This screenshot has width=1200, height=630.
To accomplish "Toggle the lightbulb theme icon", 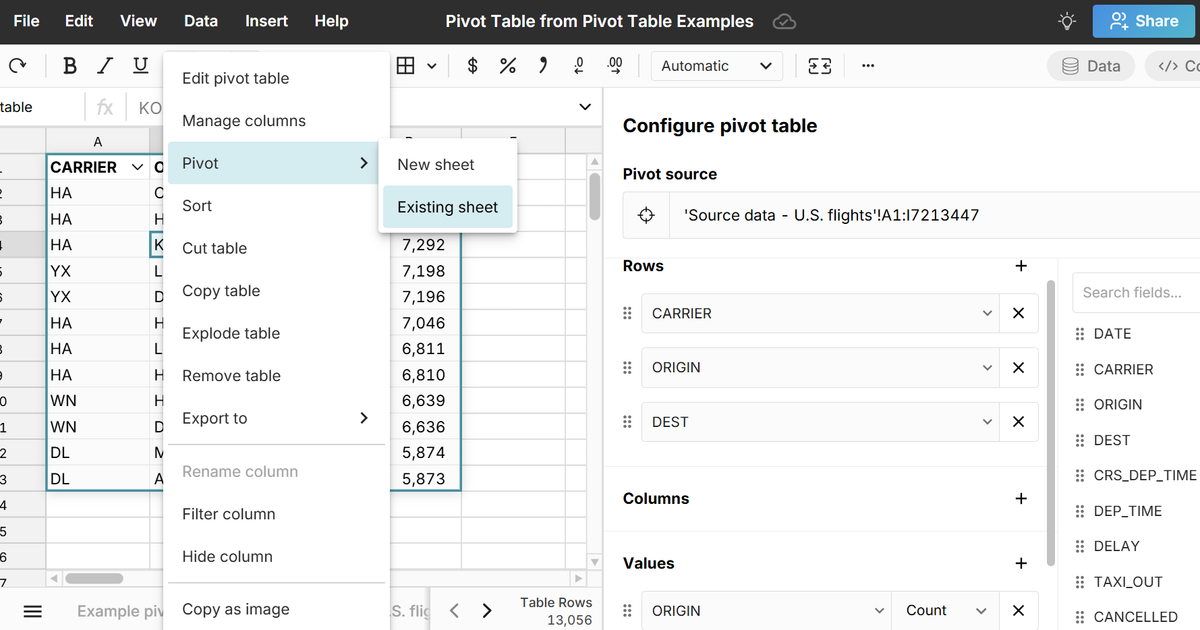I will [1068, 21].
